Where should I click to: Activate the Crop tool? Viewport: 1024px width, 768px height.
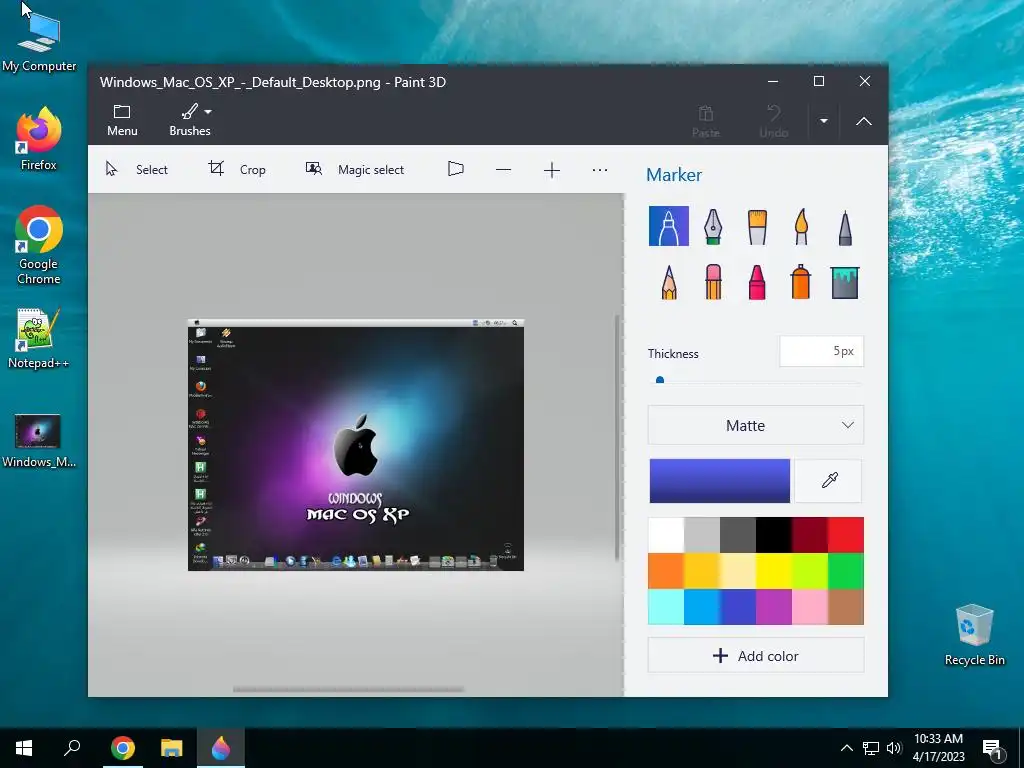point(236,170)
